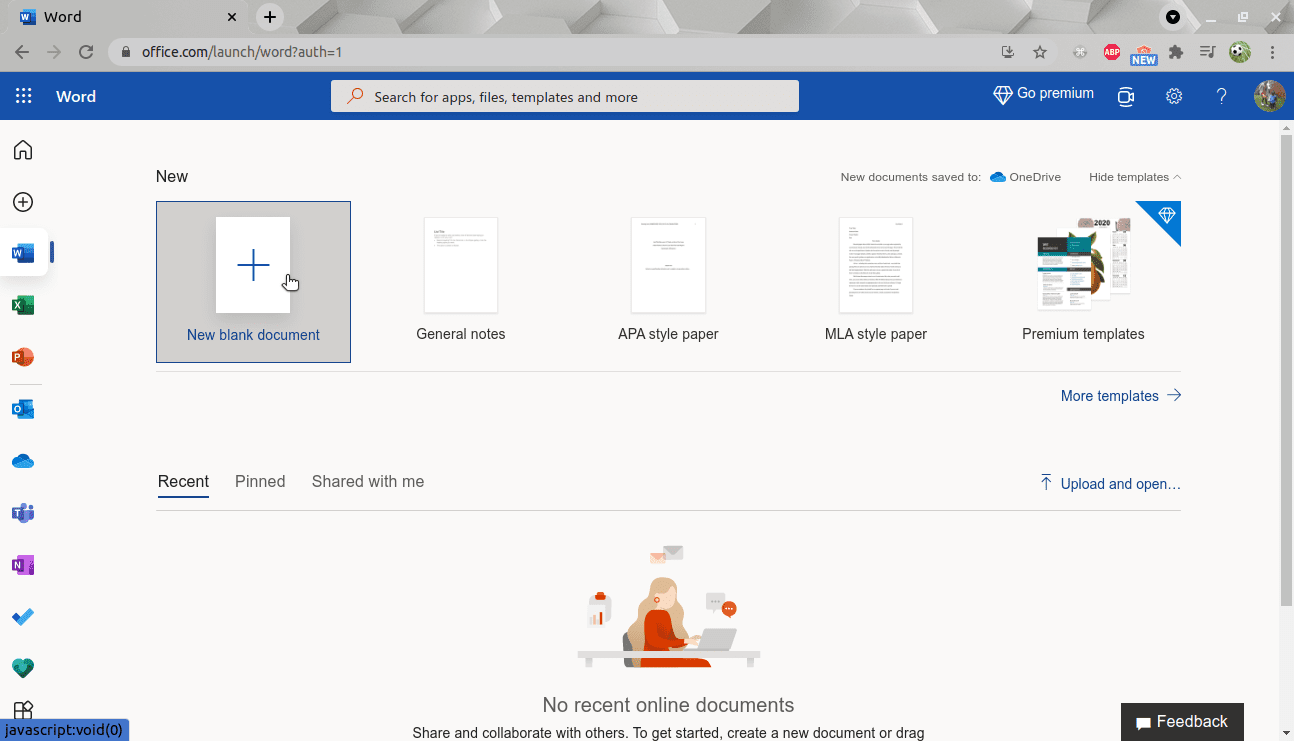This screenshot has height=741, width=1294.
Task: Open the tab search dropdown arrow
Action: click(x=1173, y=17)
